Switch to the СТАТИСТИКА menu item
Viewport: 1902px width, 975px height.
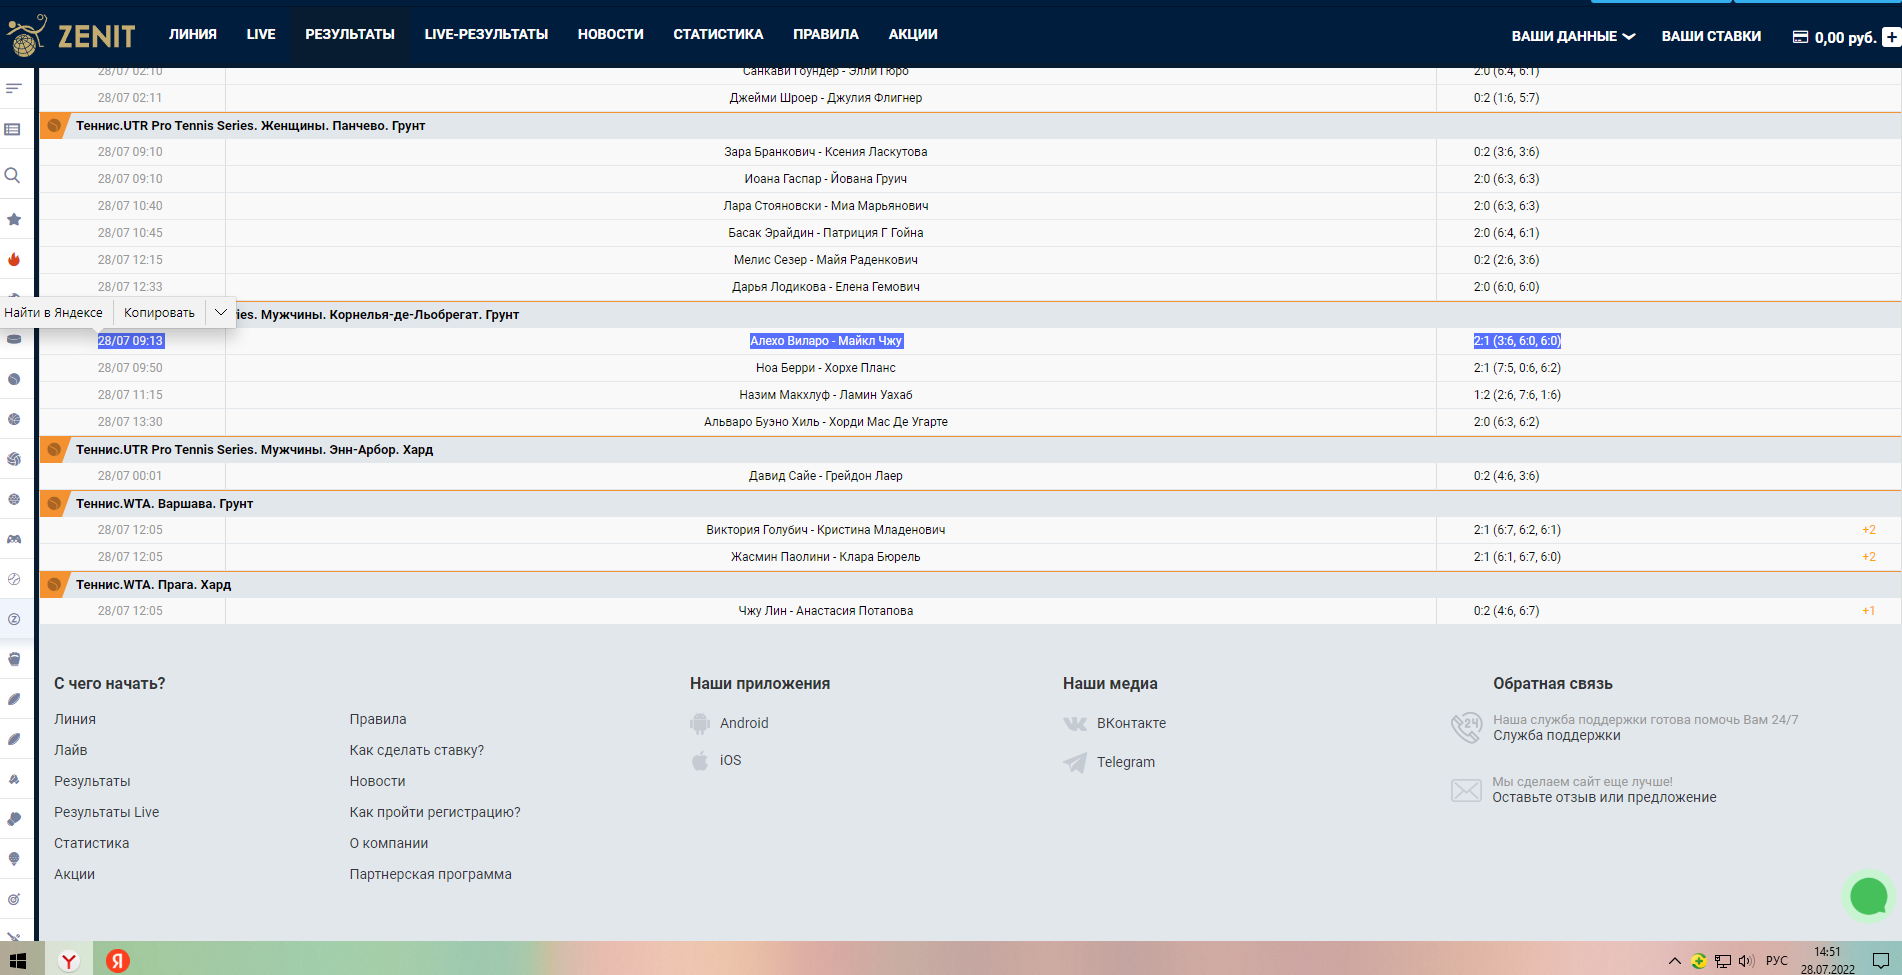[718, 34]
